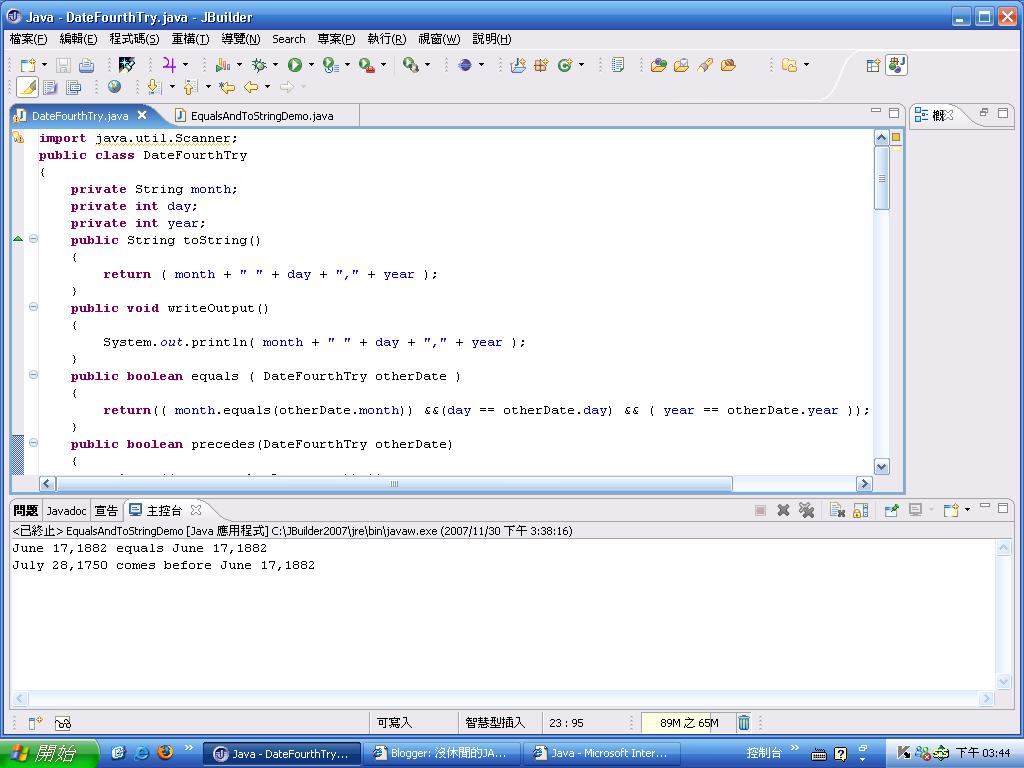Collapse the toString() method fold marker
Viewport: 1024px width, 768px height.
tap(33, 239)
